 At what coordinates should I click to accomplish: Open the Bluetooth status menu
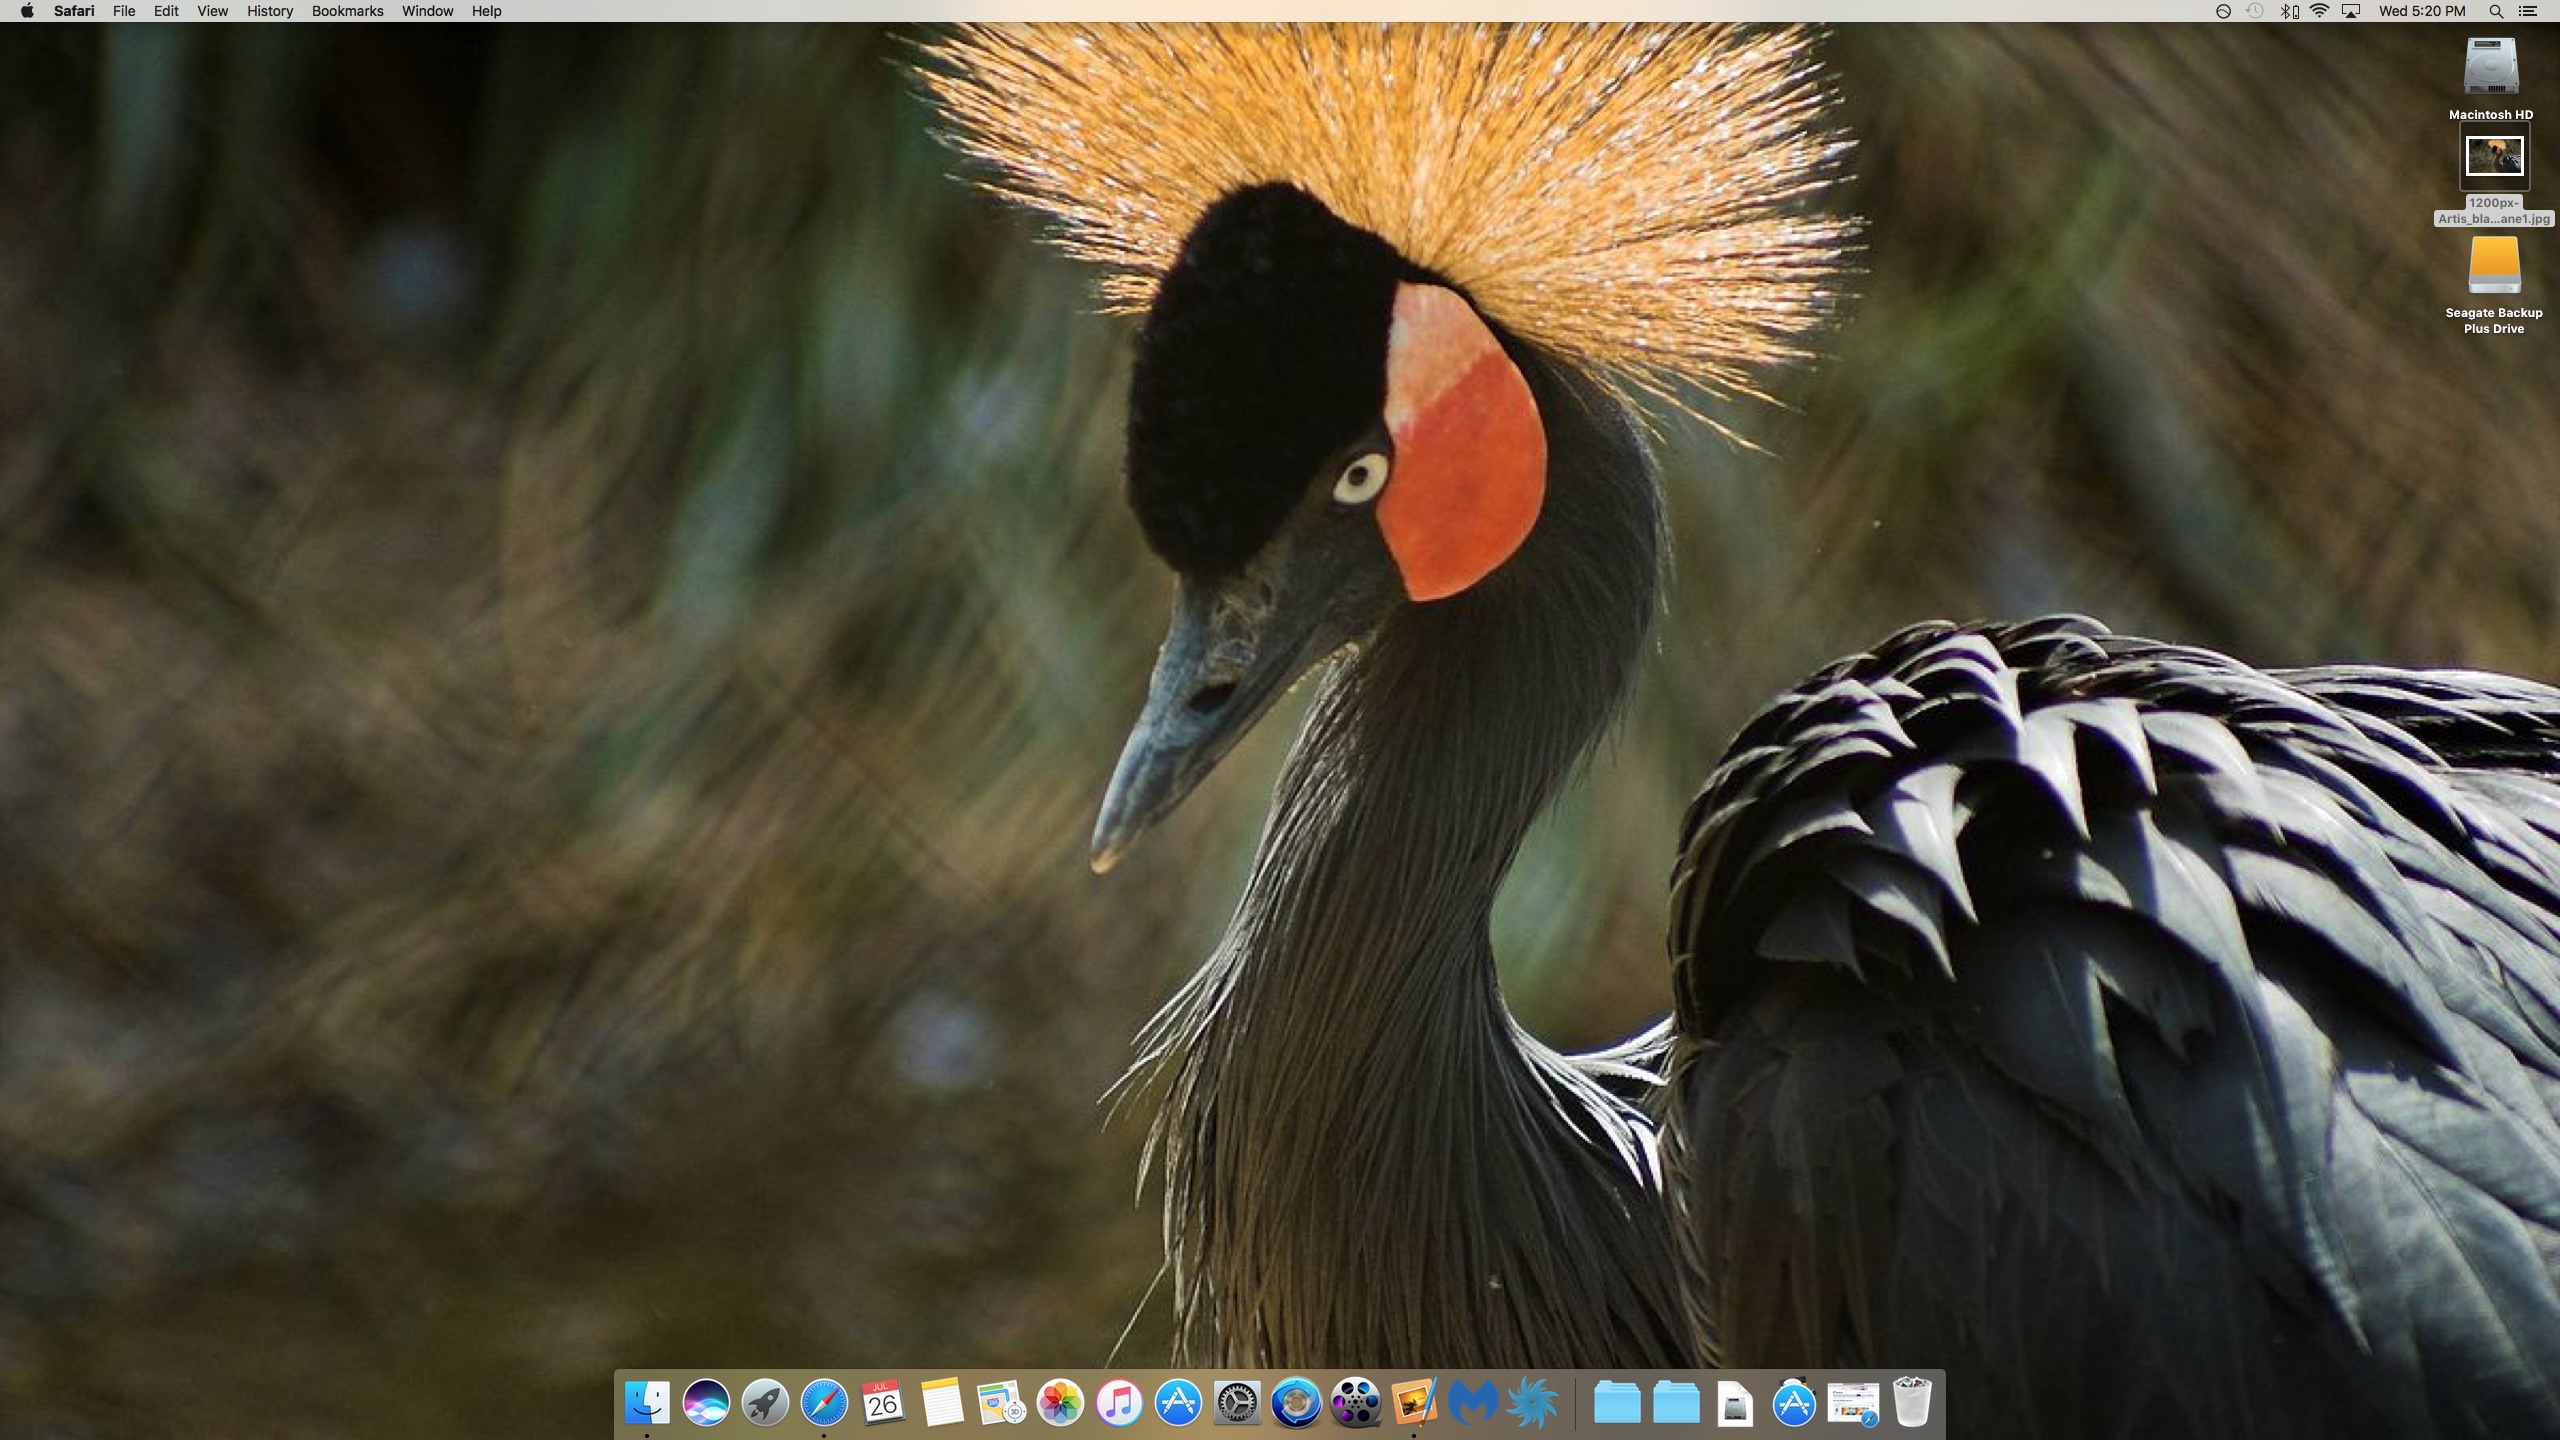pyautogui.click(x=2287, y=11)
